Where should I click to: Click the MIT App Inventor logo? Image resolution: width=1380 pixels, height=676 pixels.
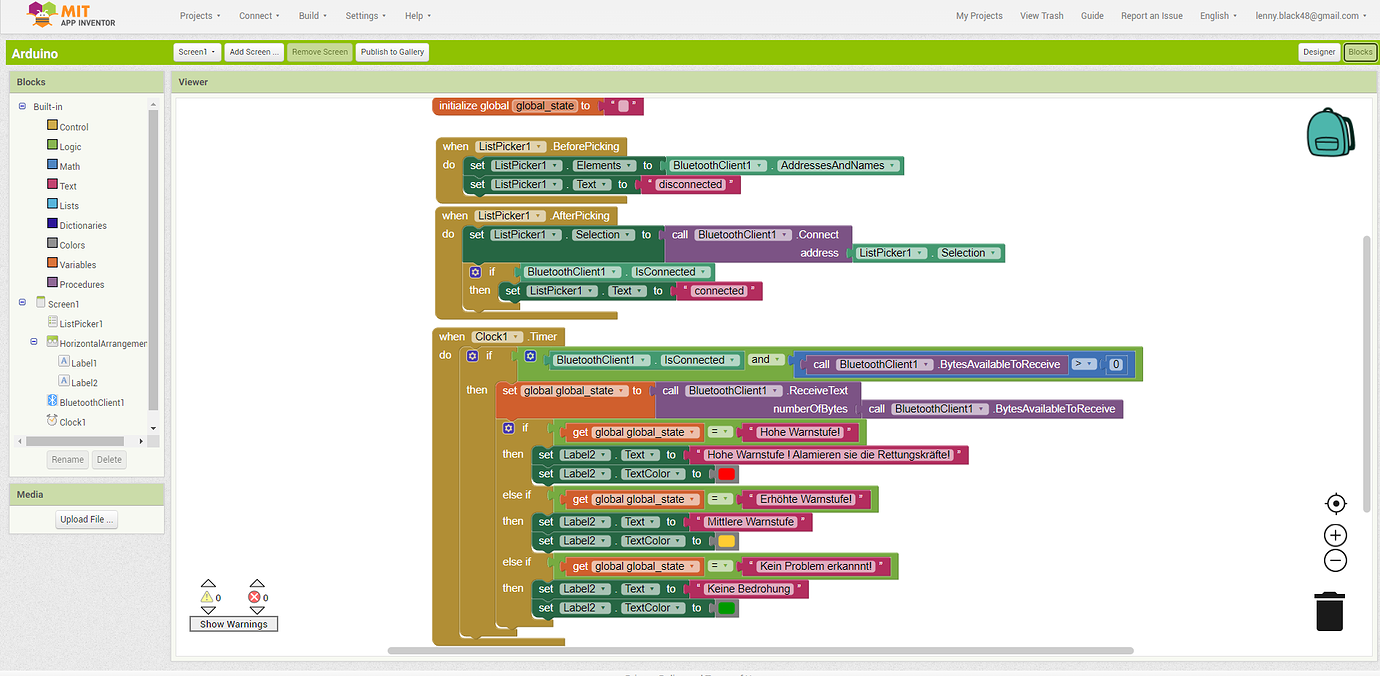(x=71, y=15)
